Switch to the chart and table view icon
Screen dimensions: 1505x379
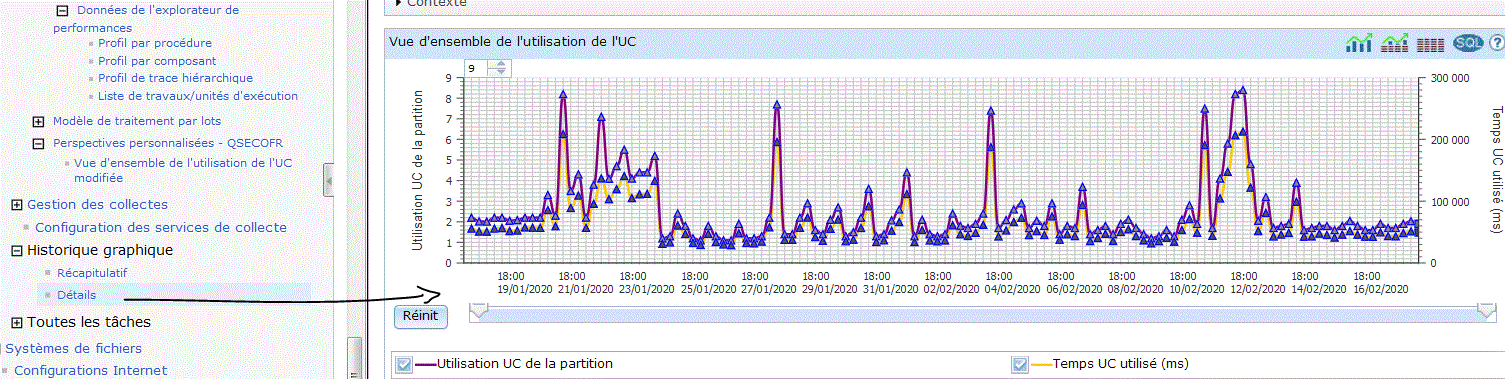coord(1394,43)
